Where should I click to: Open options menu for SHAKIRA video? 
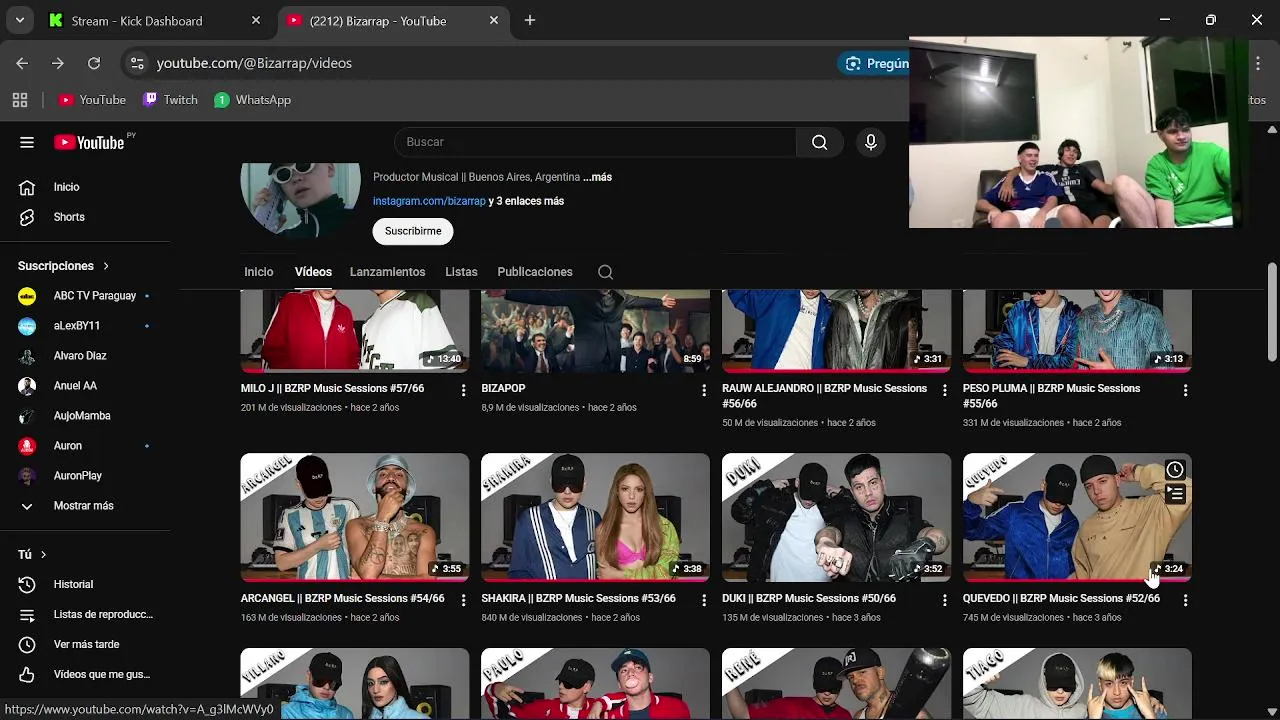[x=704, y=600]
